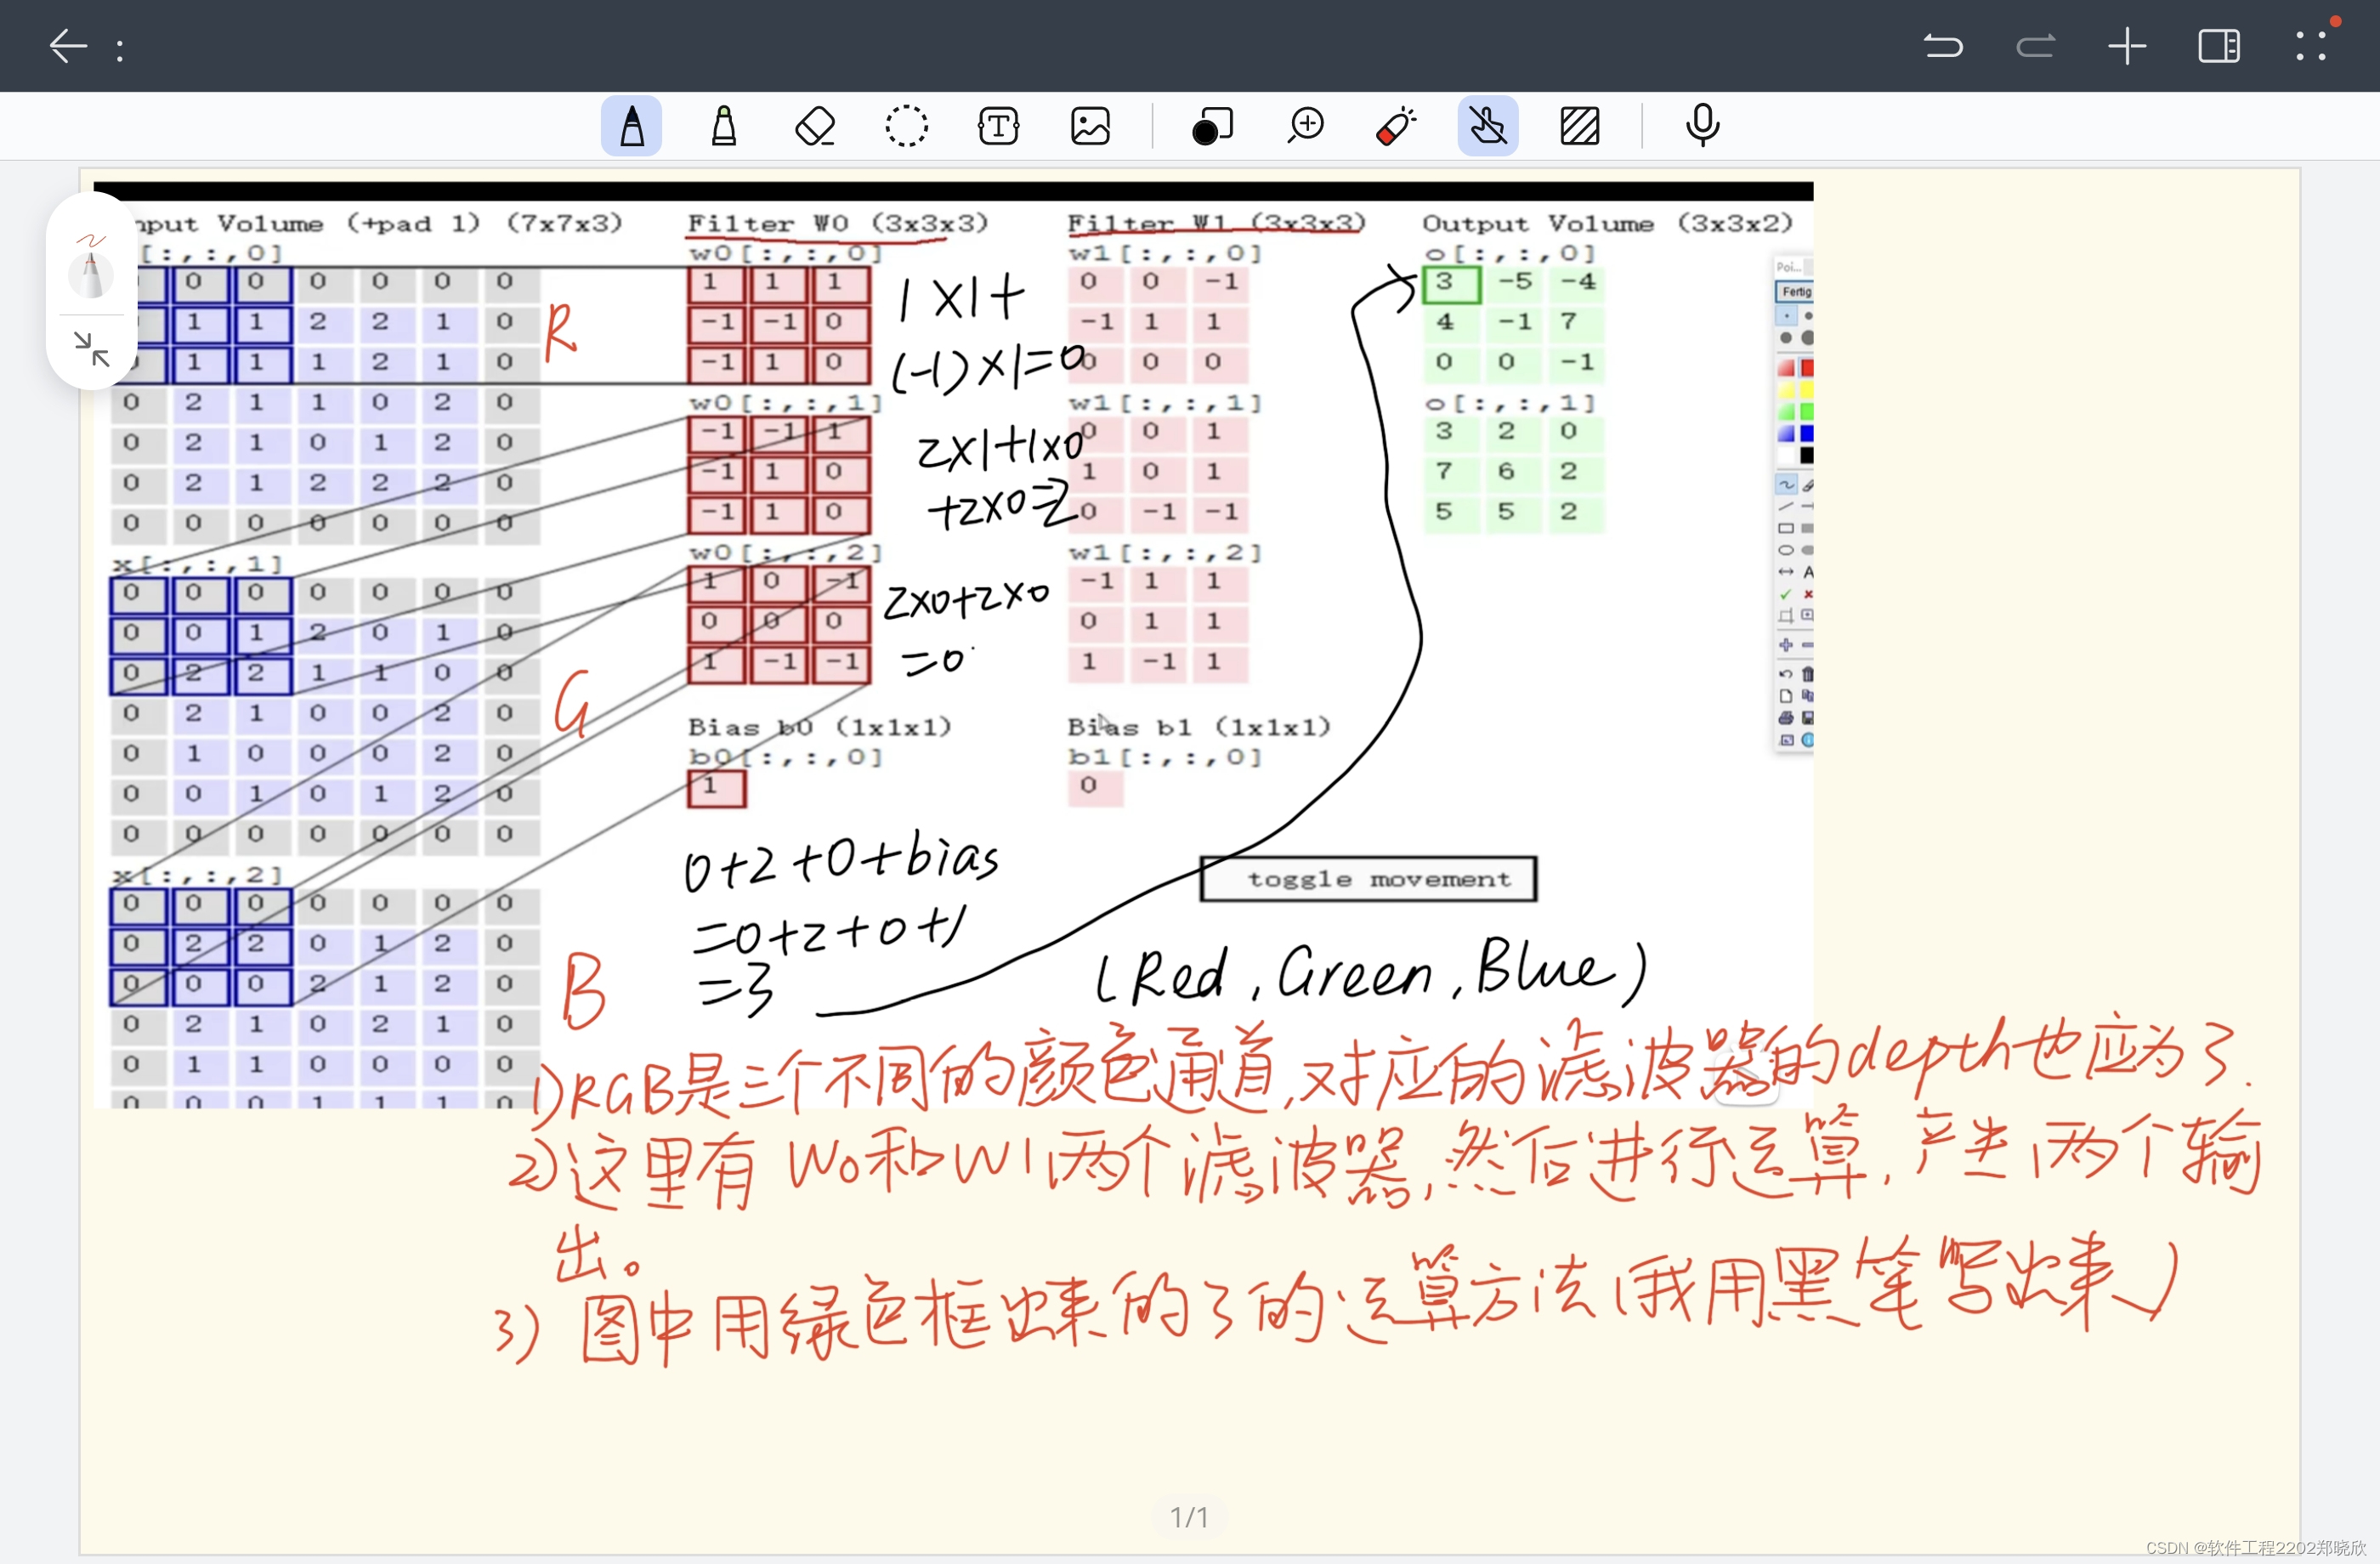Select the zoom magnifier tool
The image size is (2380, 1564).
point(1305,127)
